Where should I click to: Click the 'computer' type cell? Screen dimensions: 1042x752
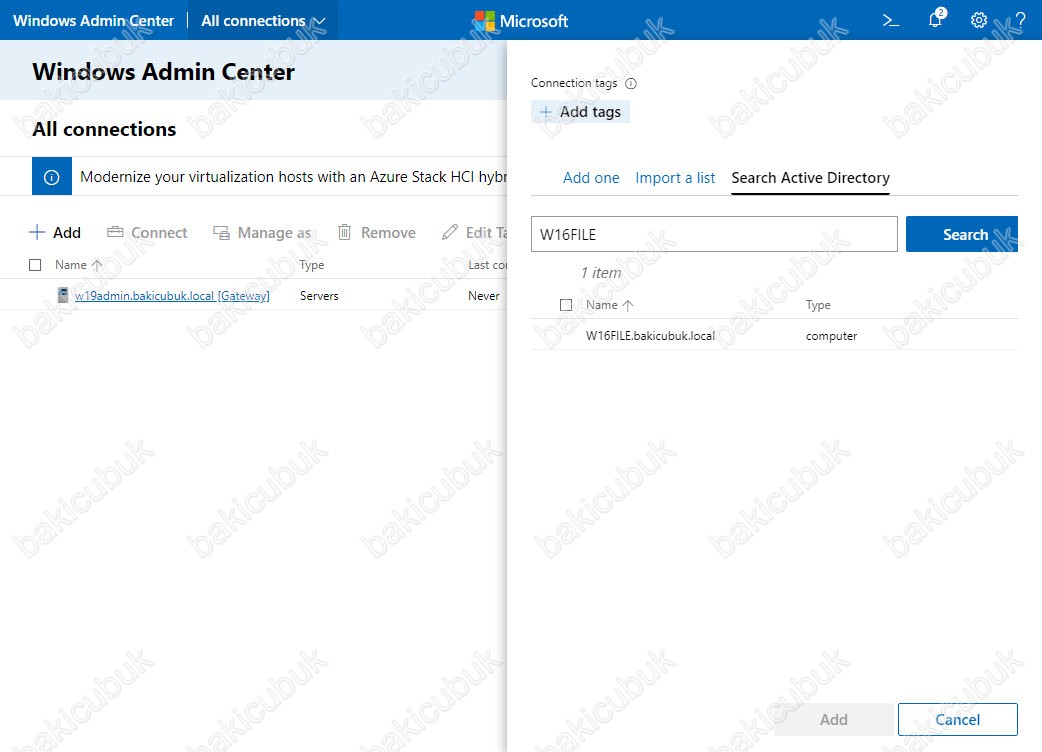(x=831, y=336)
